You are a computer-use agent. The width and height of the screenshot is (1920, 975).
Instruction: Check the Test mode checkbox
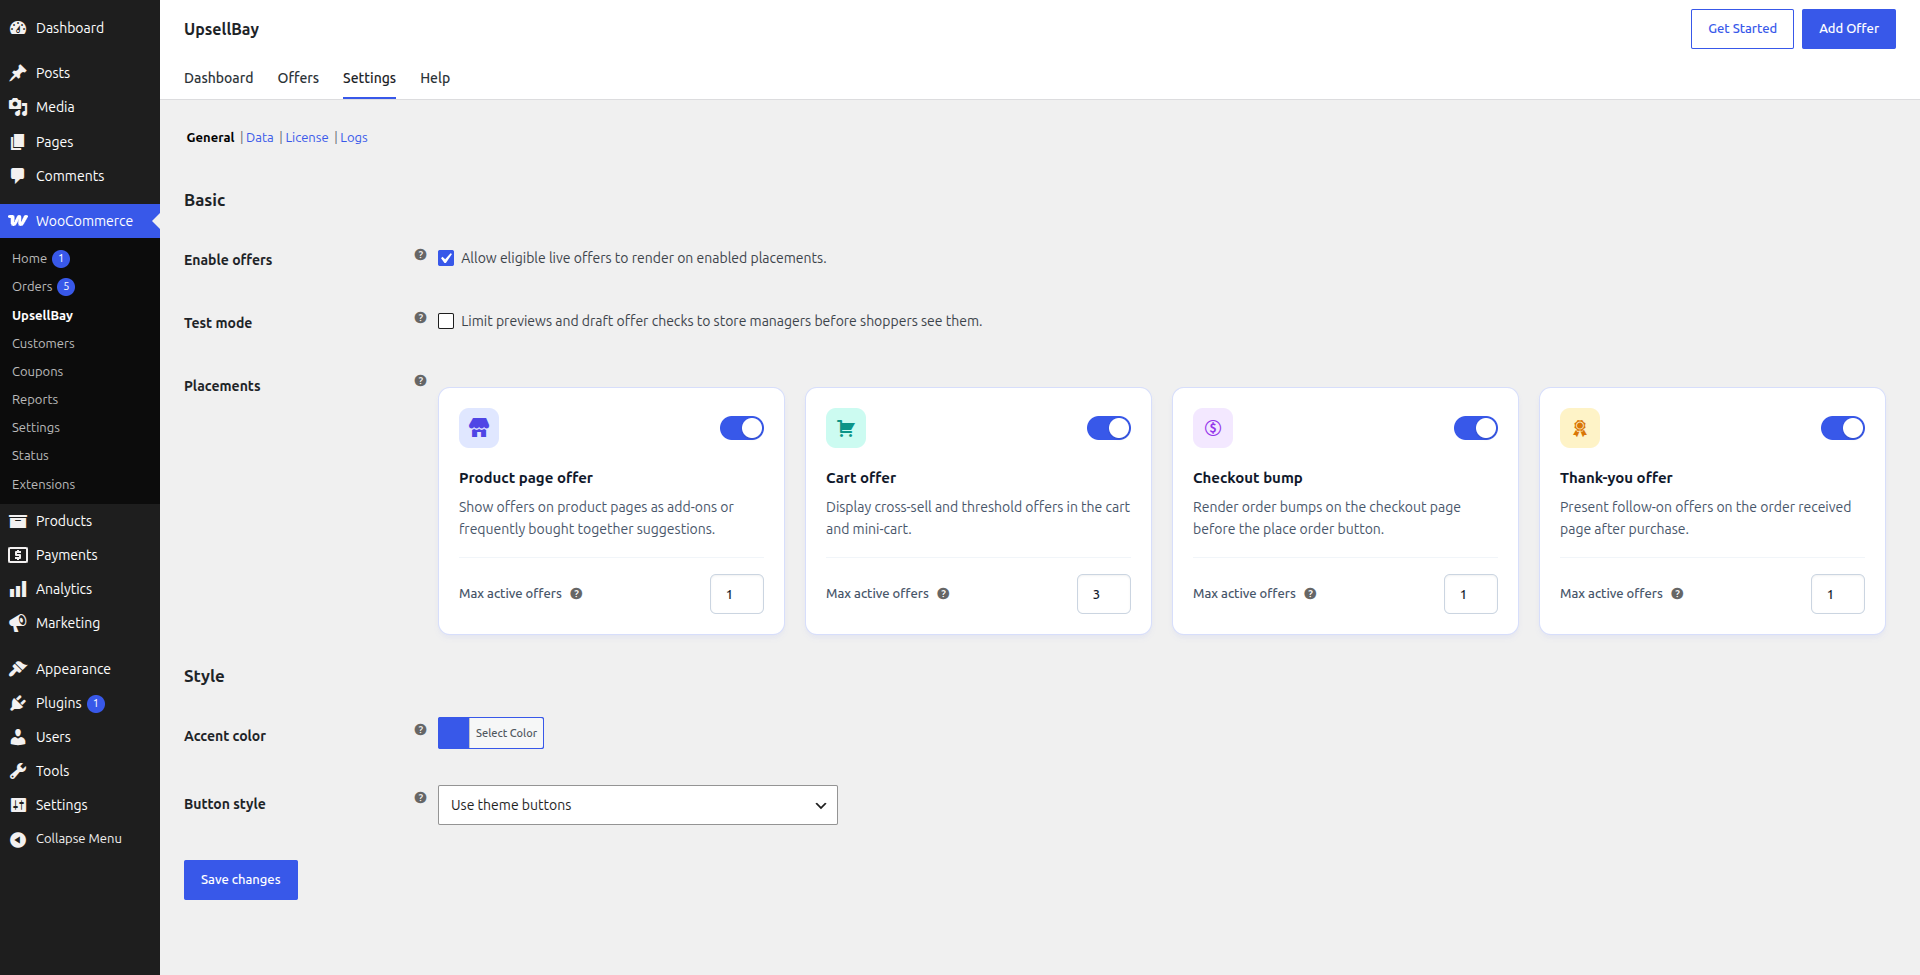pyautogui.click(x=446, y=321)
